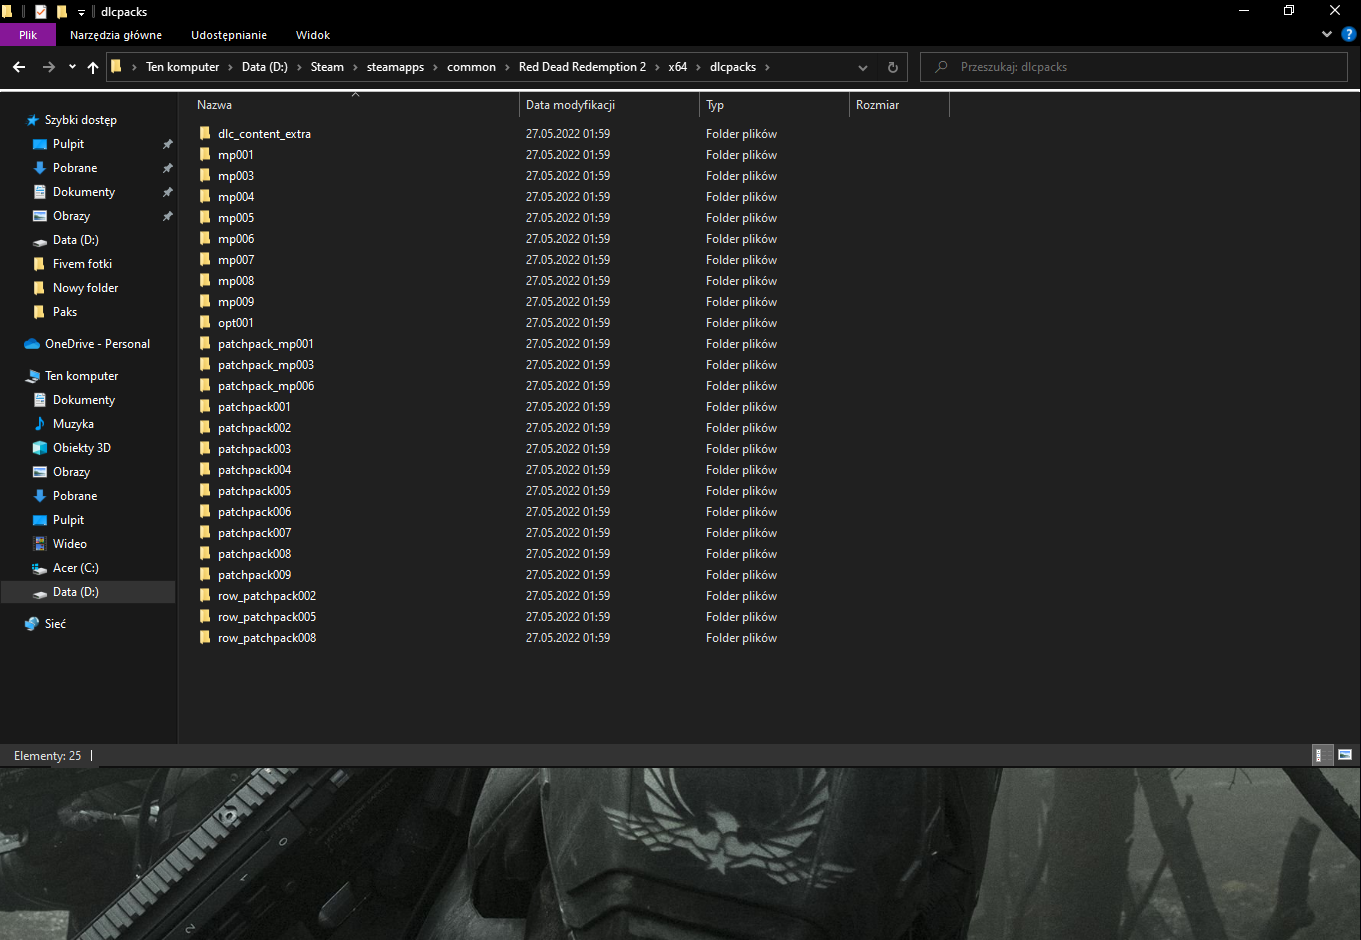Select the opt001 folder icon
The height and width of the screenshot is (940, 1361).
[205, 322]
